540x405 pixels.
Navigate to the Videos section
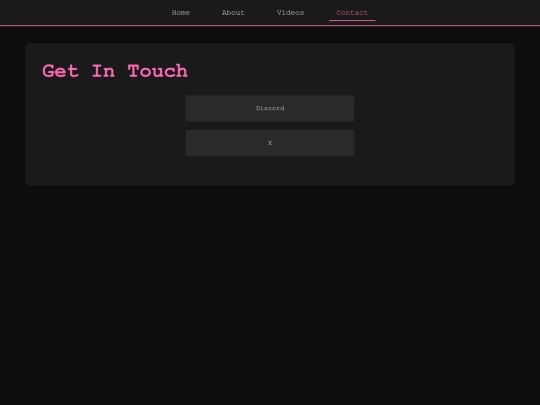pos(290,13)
